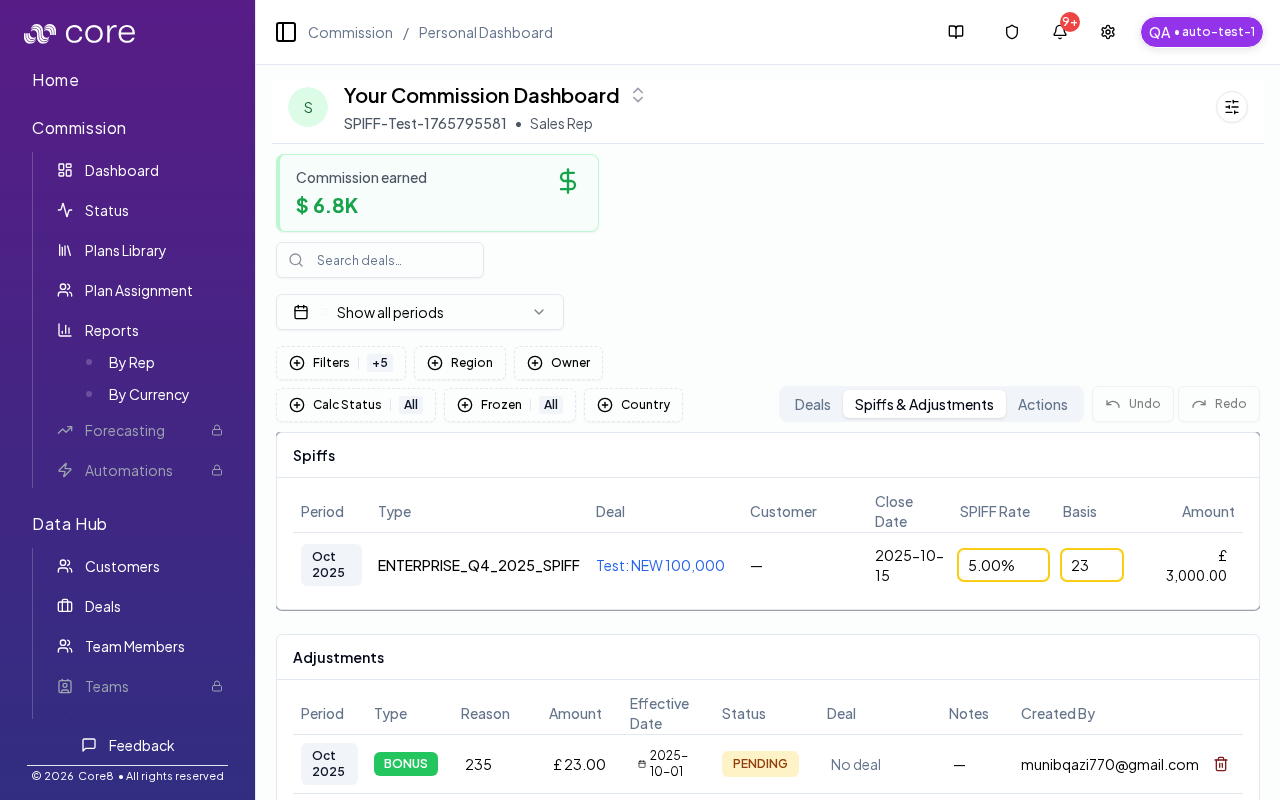Switch to the Deals tab
The height and width of the screenshot is (800, 1280).
click(x=812, y=404)
